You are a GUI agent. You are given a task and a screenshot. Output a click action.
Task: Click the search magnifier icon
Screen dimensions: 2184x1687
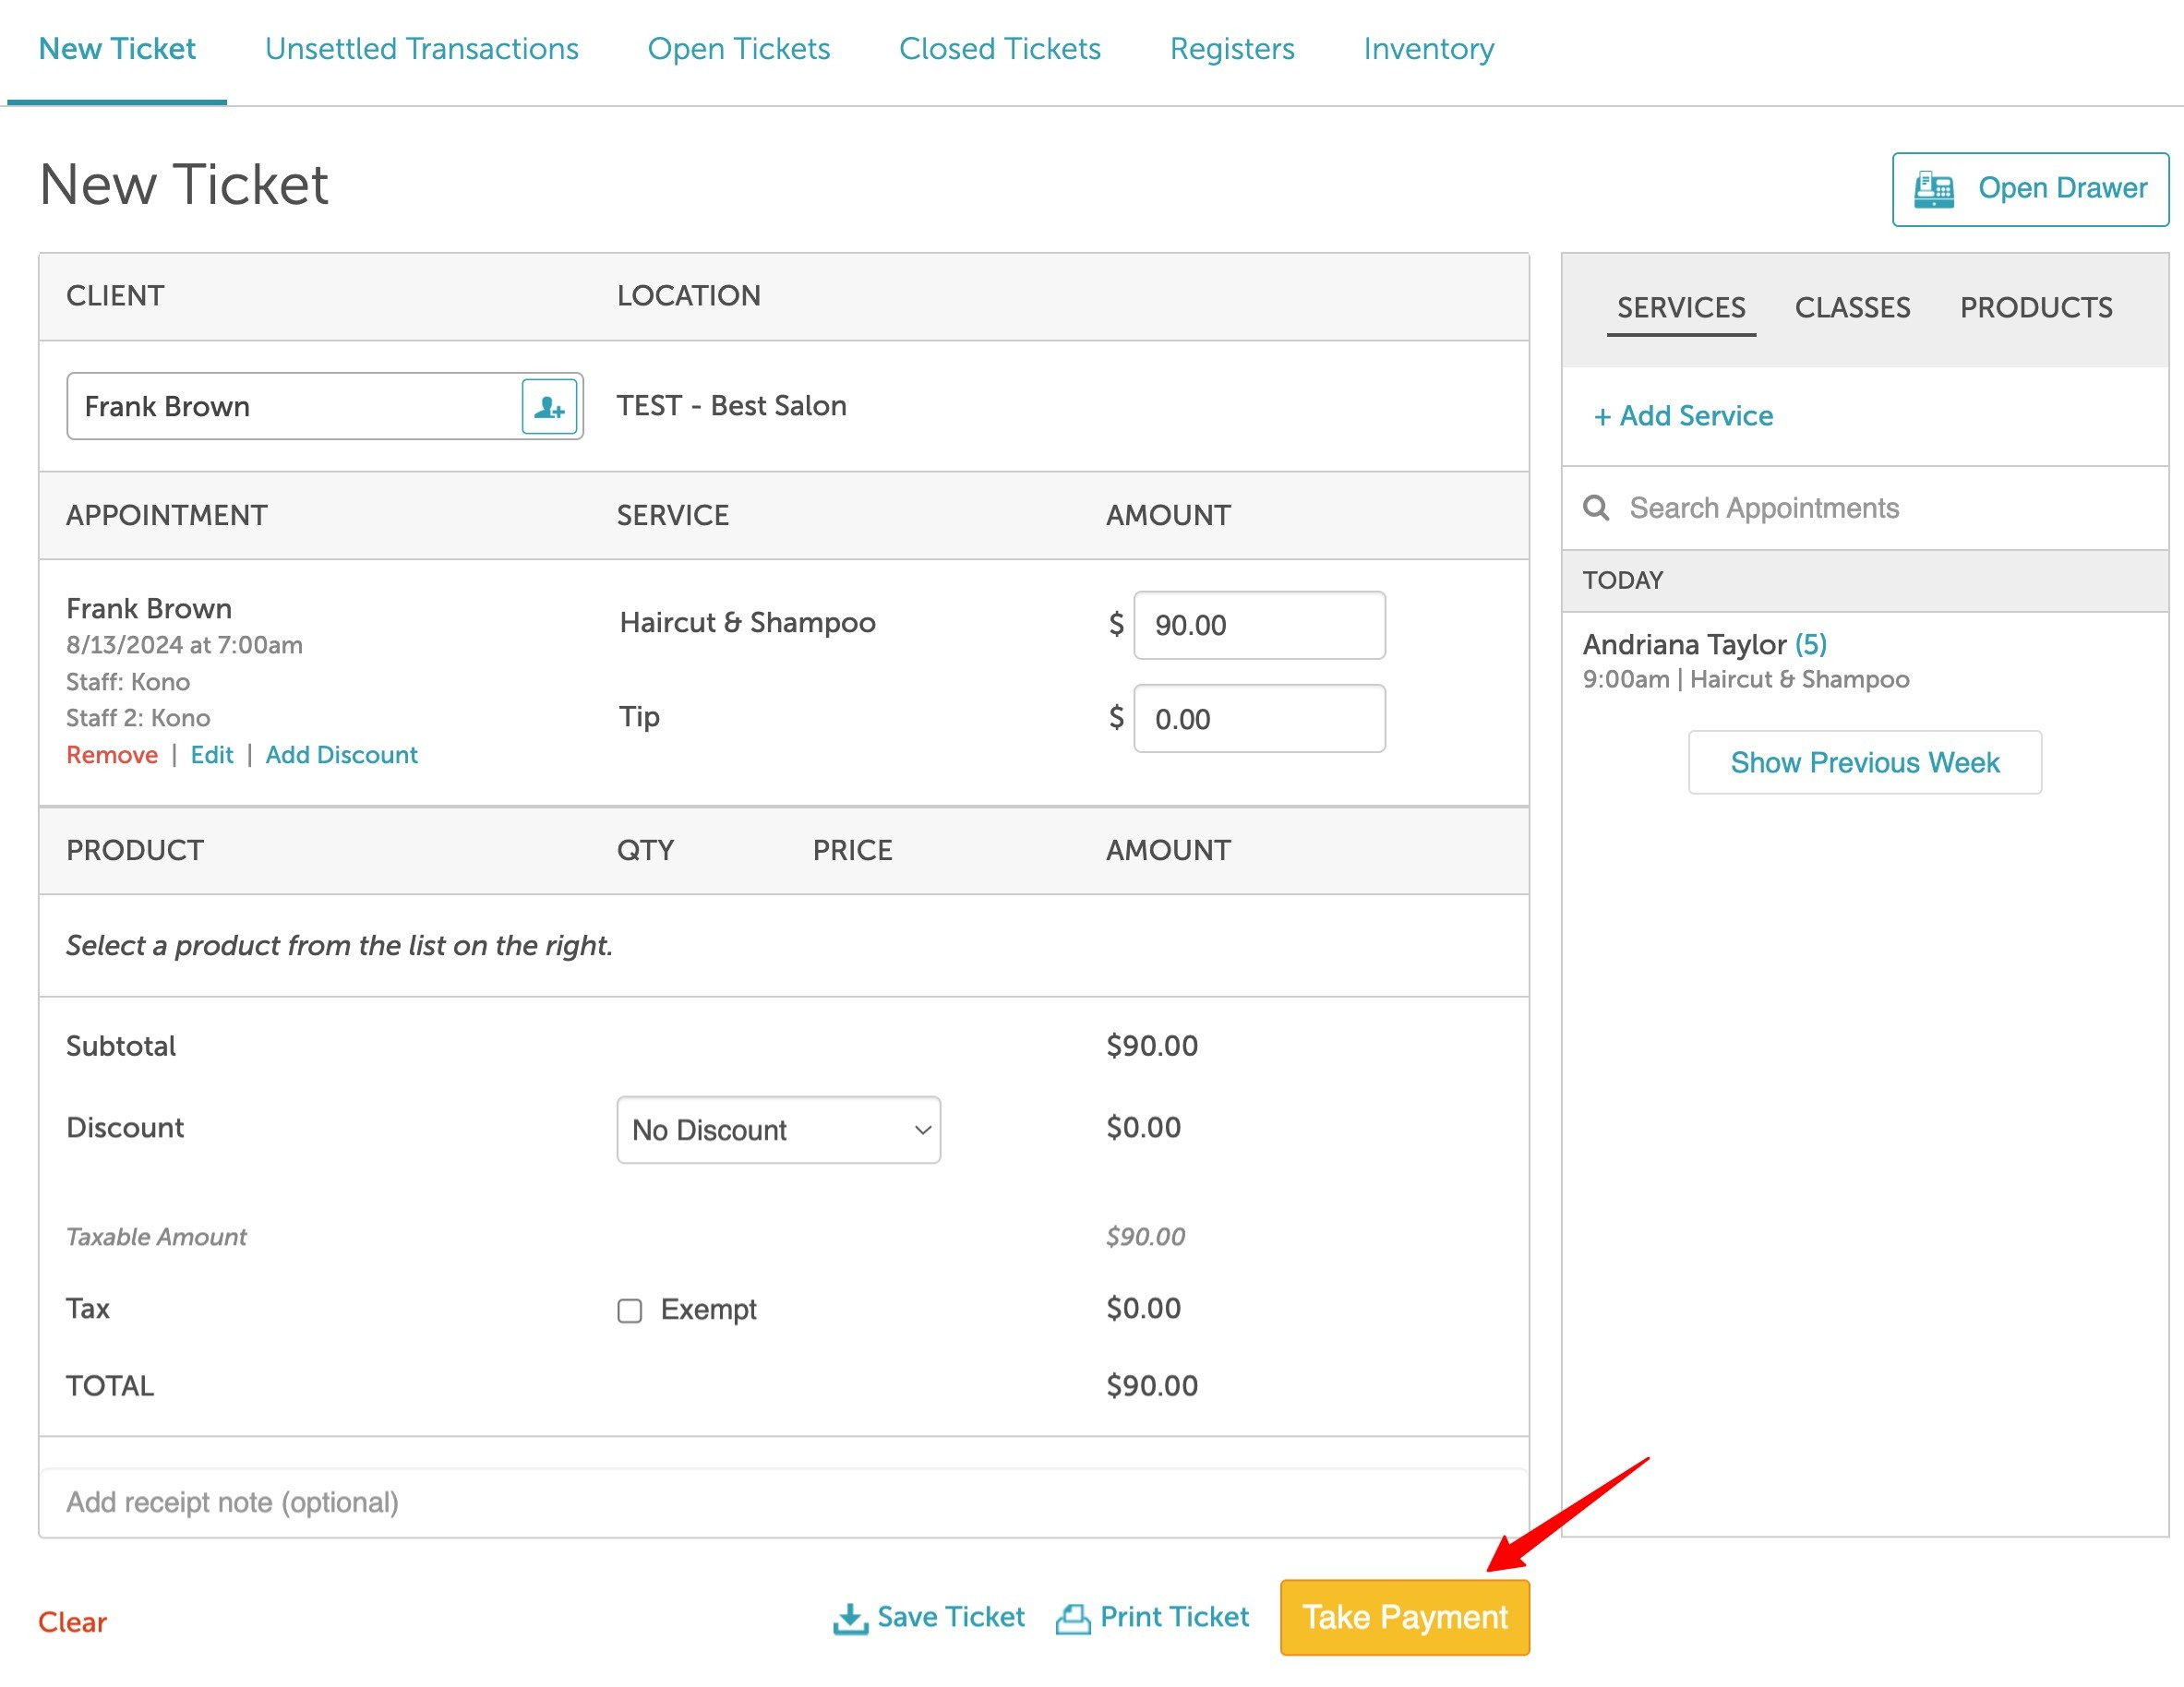click(1596, 508)
